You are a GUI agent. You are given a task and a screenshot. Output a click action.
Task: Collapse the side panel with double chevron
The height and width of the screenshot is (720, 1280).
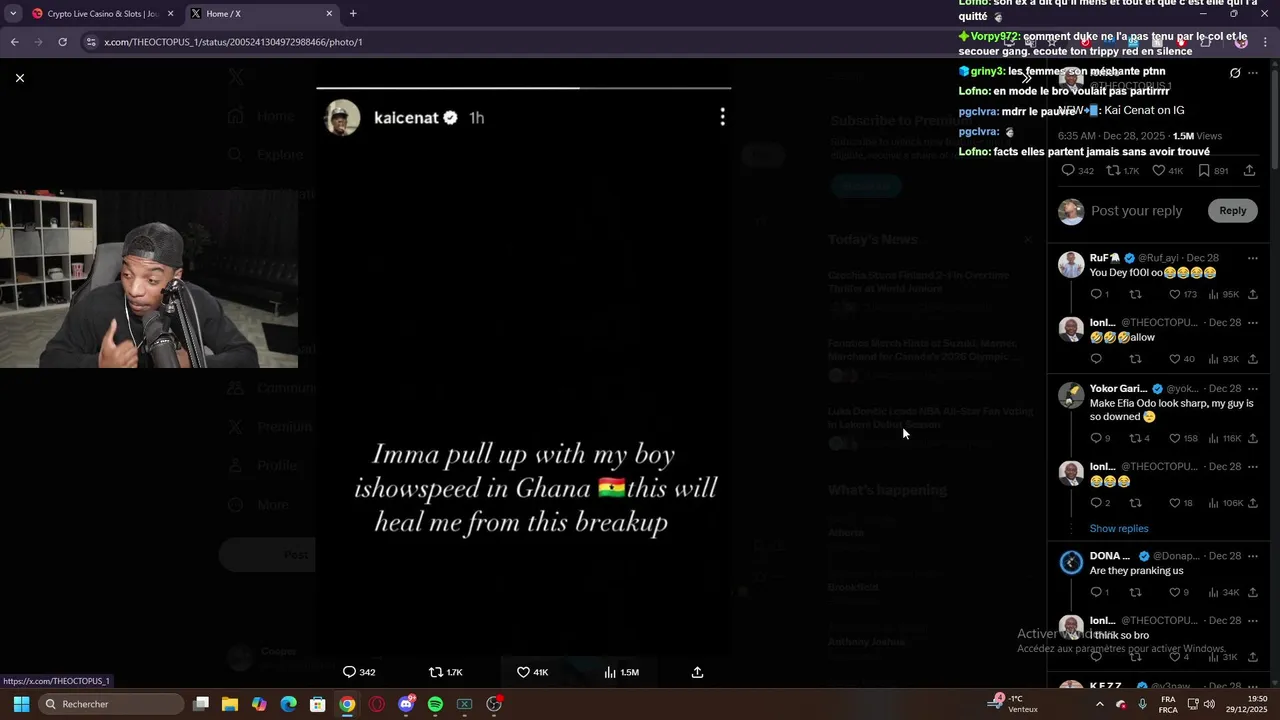tap(1027, 77)
